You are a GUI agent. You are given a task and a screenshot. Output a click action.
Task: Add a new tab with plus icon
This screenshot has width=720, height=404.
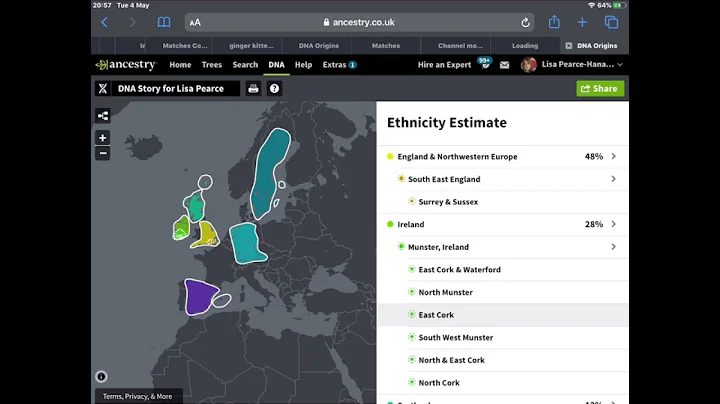[582, 22]
